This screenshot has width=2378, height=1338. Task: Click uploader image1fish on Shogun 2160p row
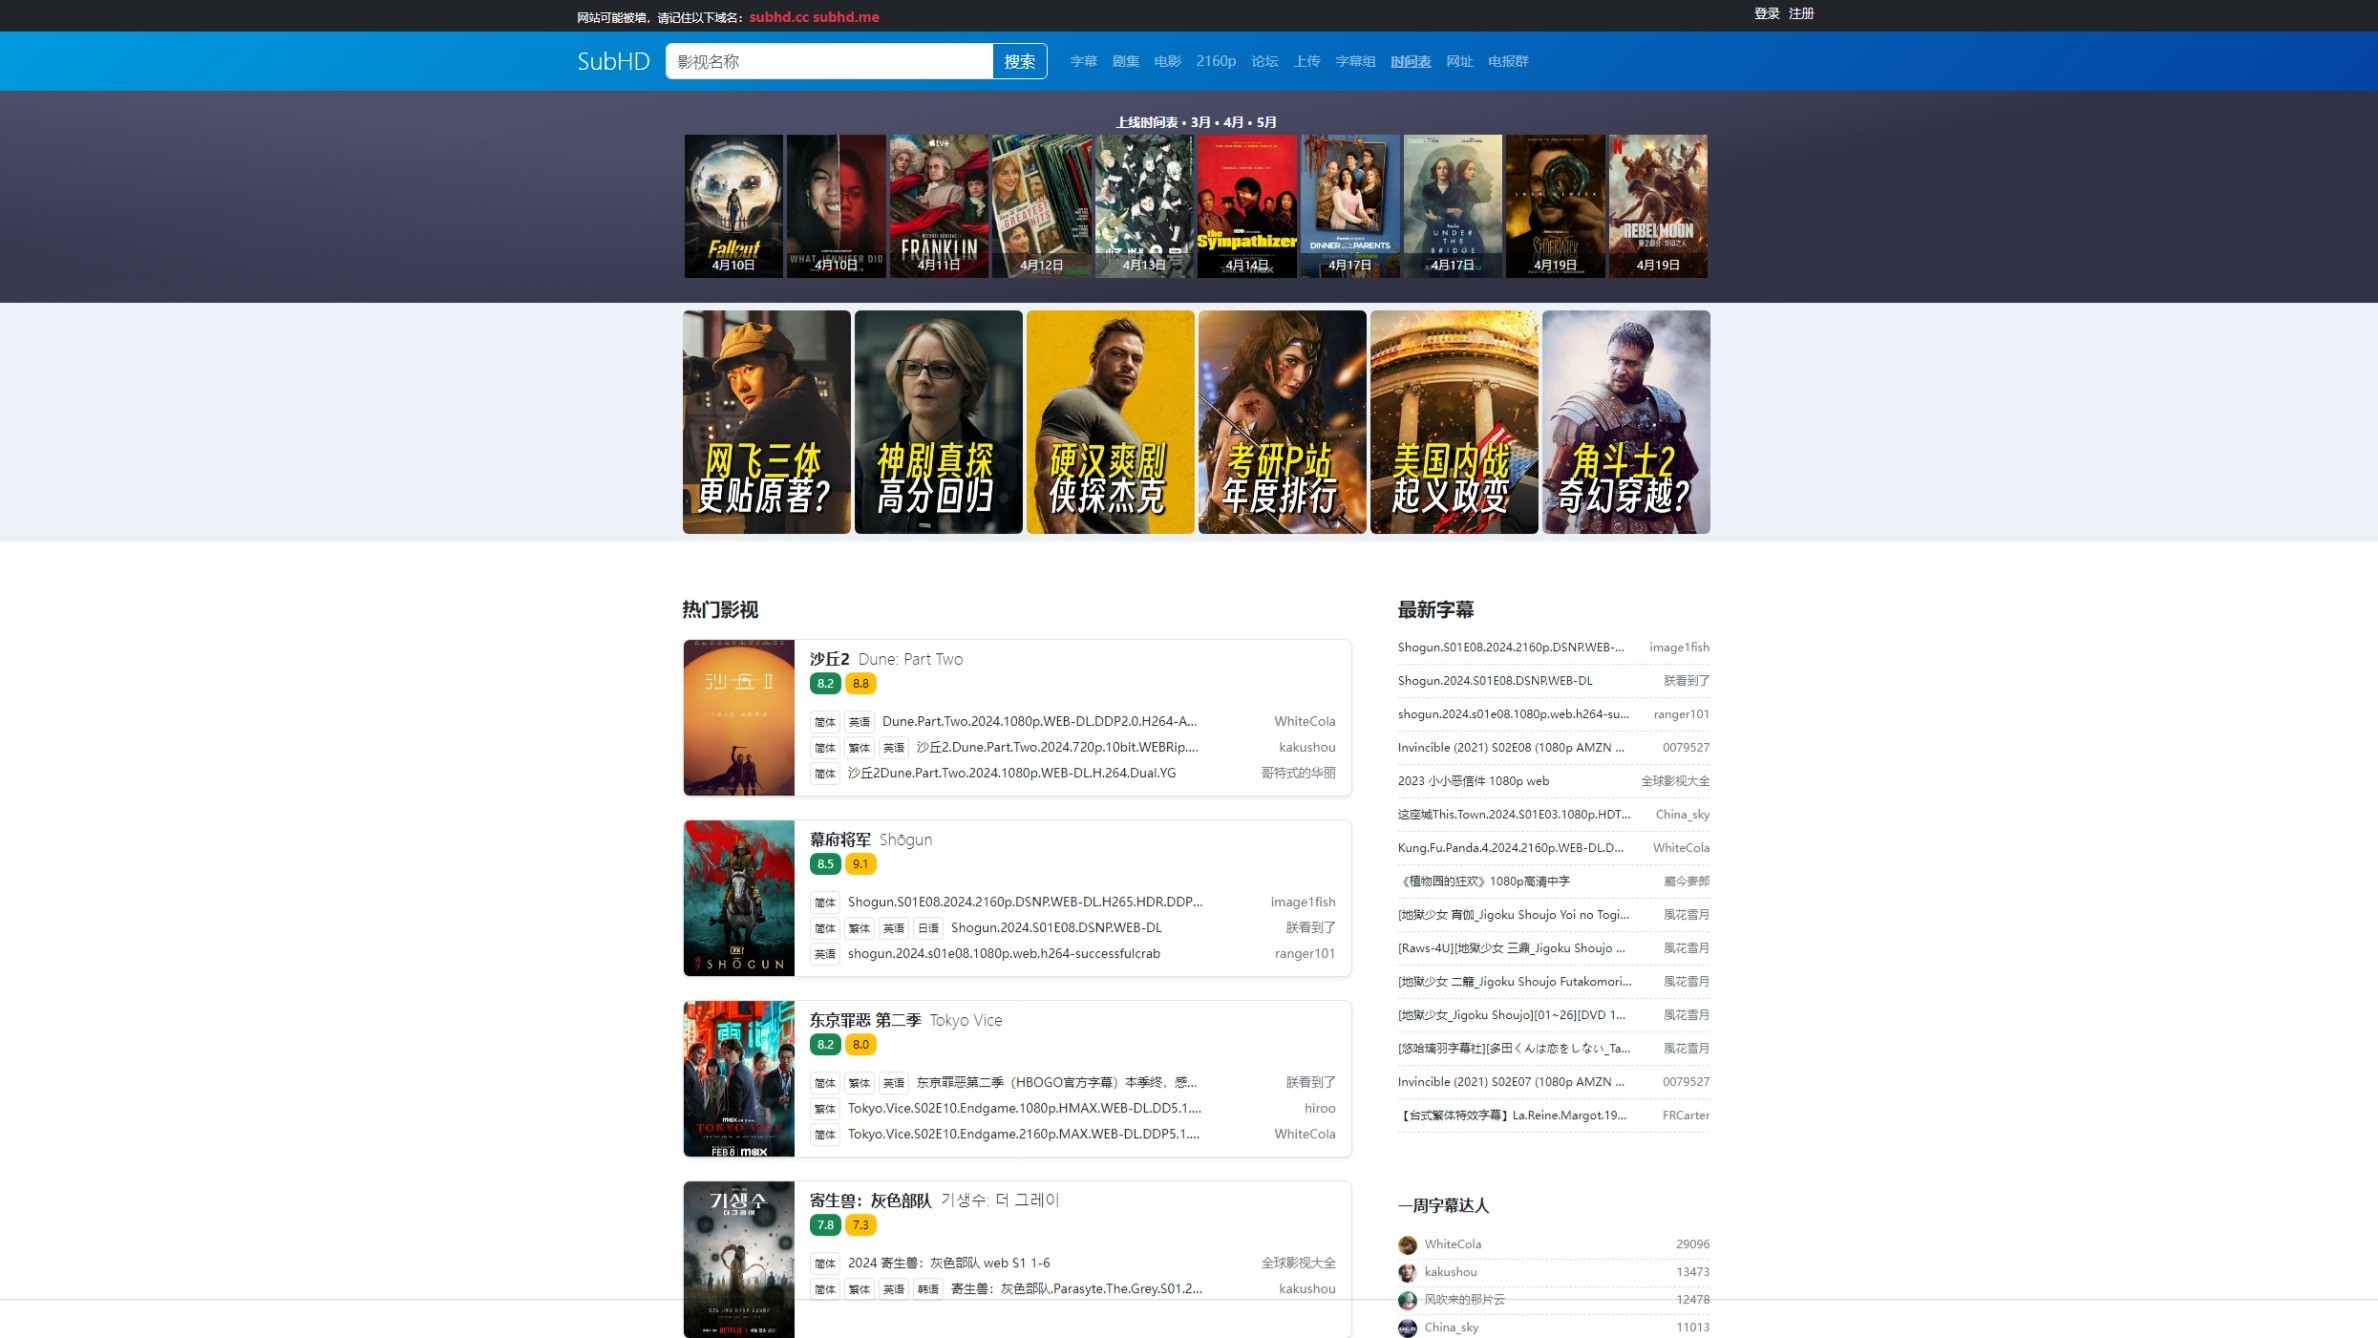1302,902
